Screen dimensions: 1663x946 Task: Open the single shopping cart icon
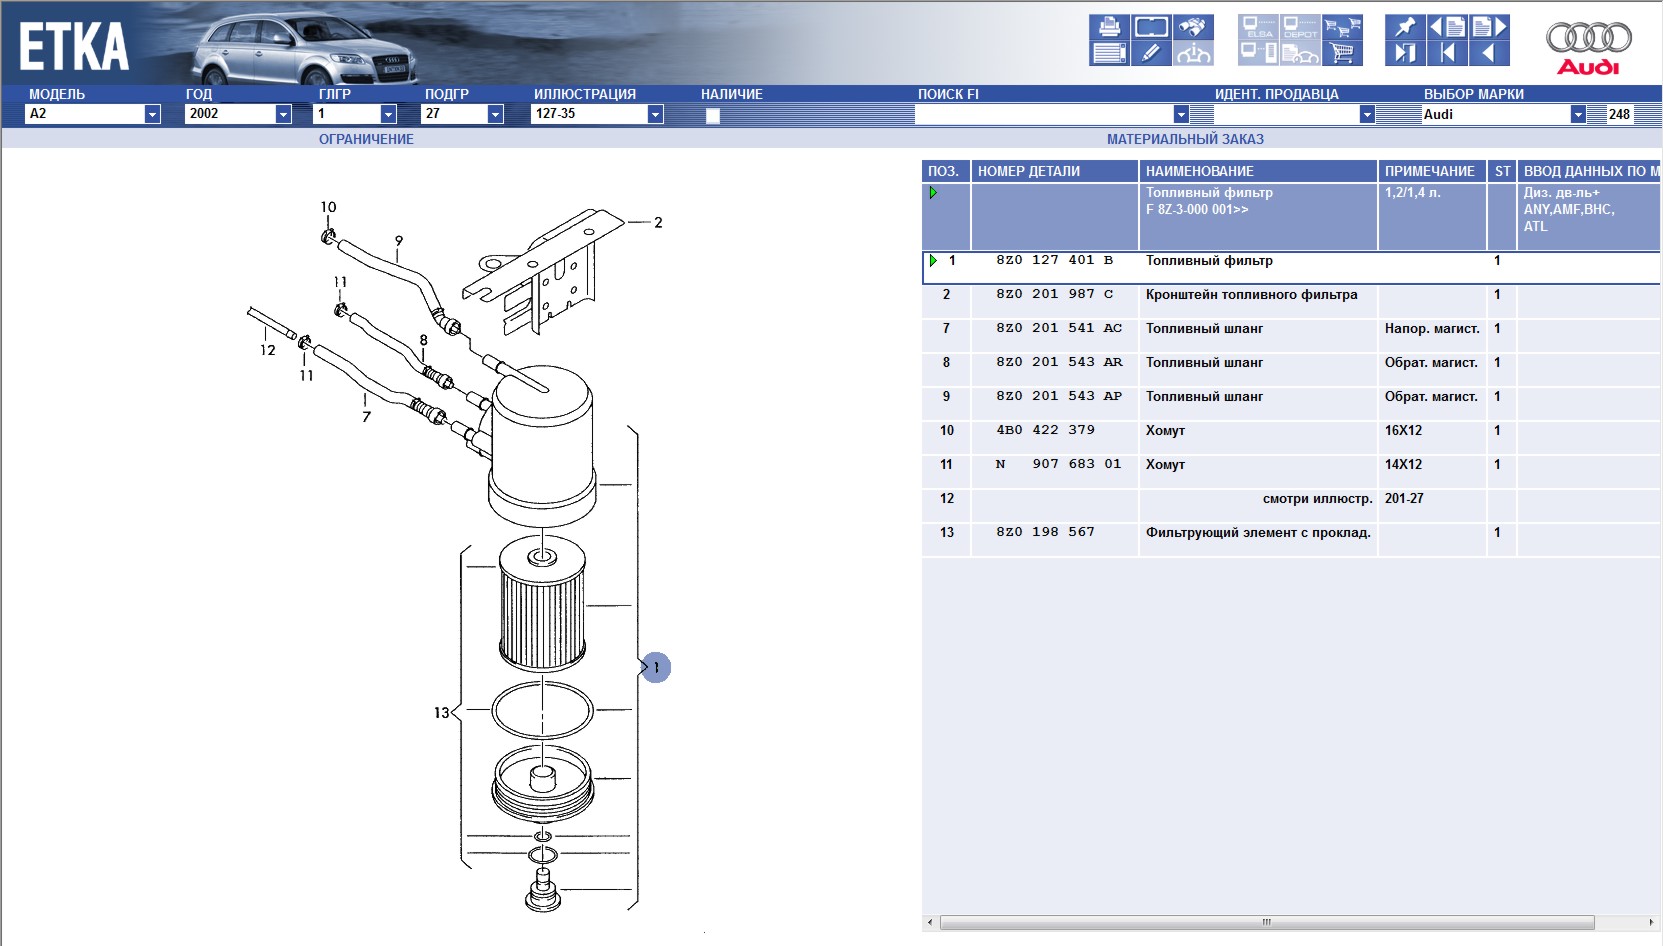(x=1342, y=53)
